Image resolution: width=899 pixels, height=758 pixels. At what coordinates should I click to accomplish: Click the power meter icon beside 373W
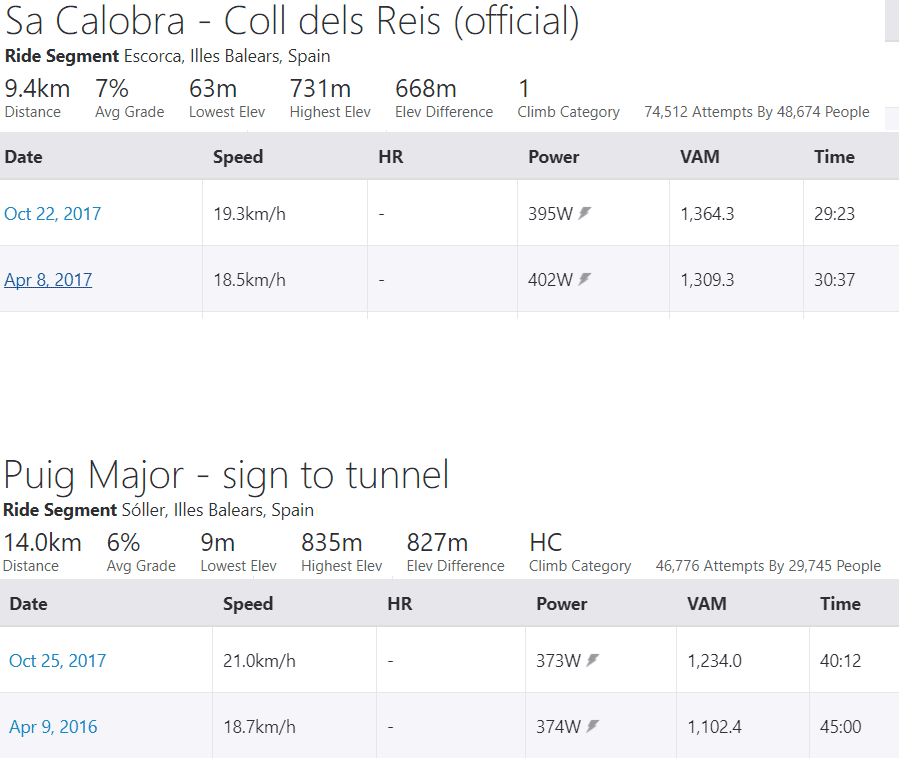tap(593, 660)
